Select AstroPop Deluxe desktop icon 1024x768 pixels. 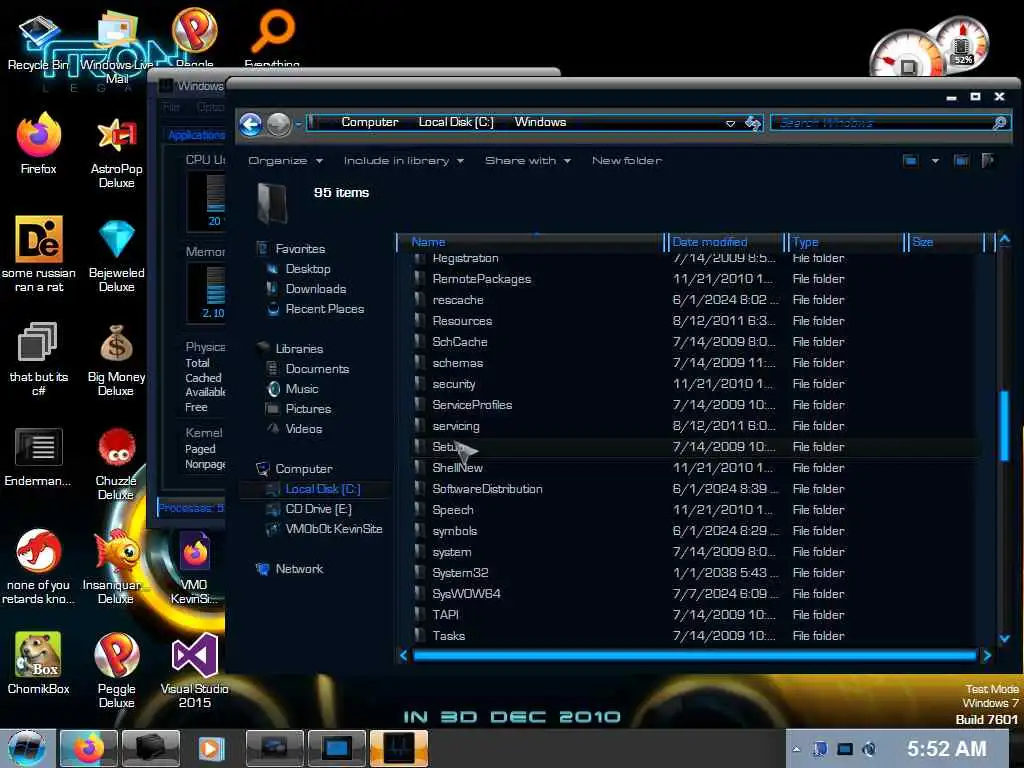(116, 152)
